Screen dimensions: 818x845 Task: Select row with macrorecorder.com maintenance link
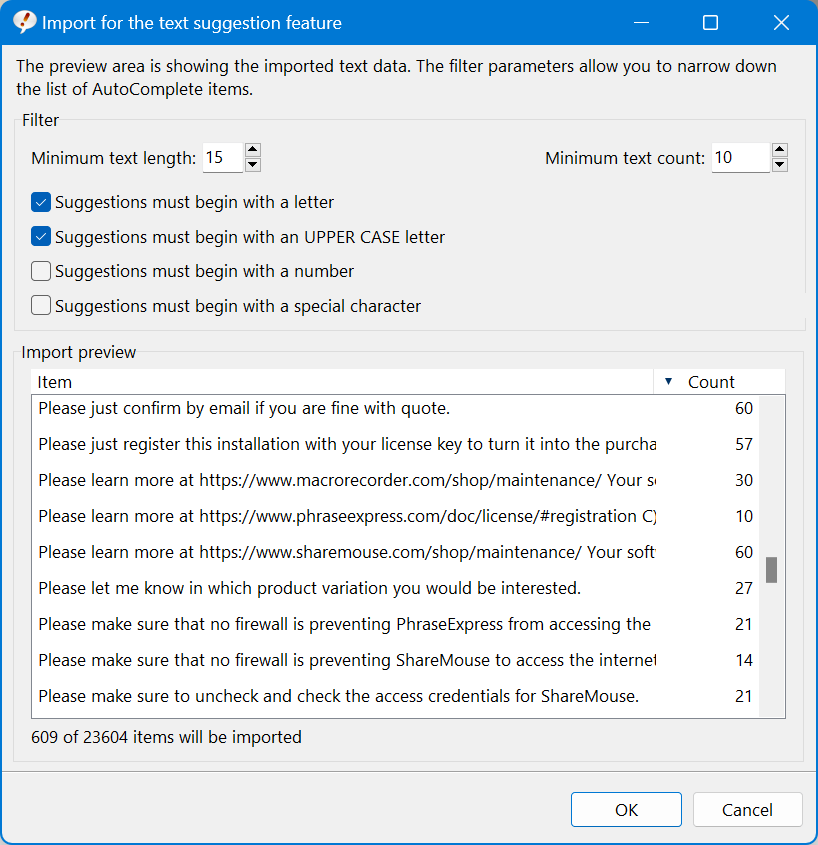395,480
